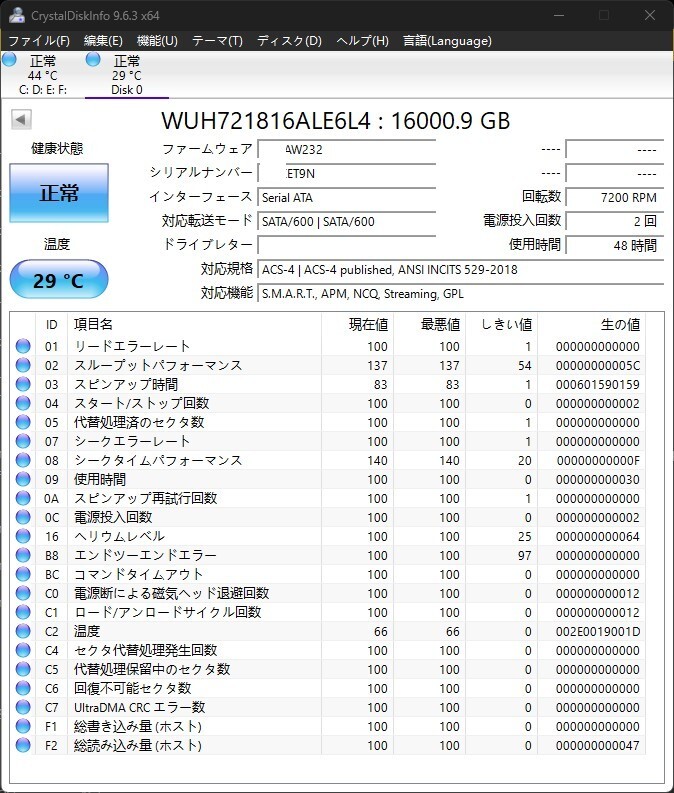Go to previous disk with left arrow

pyautogui.click(x=21, y=119)
